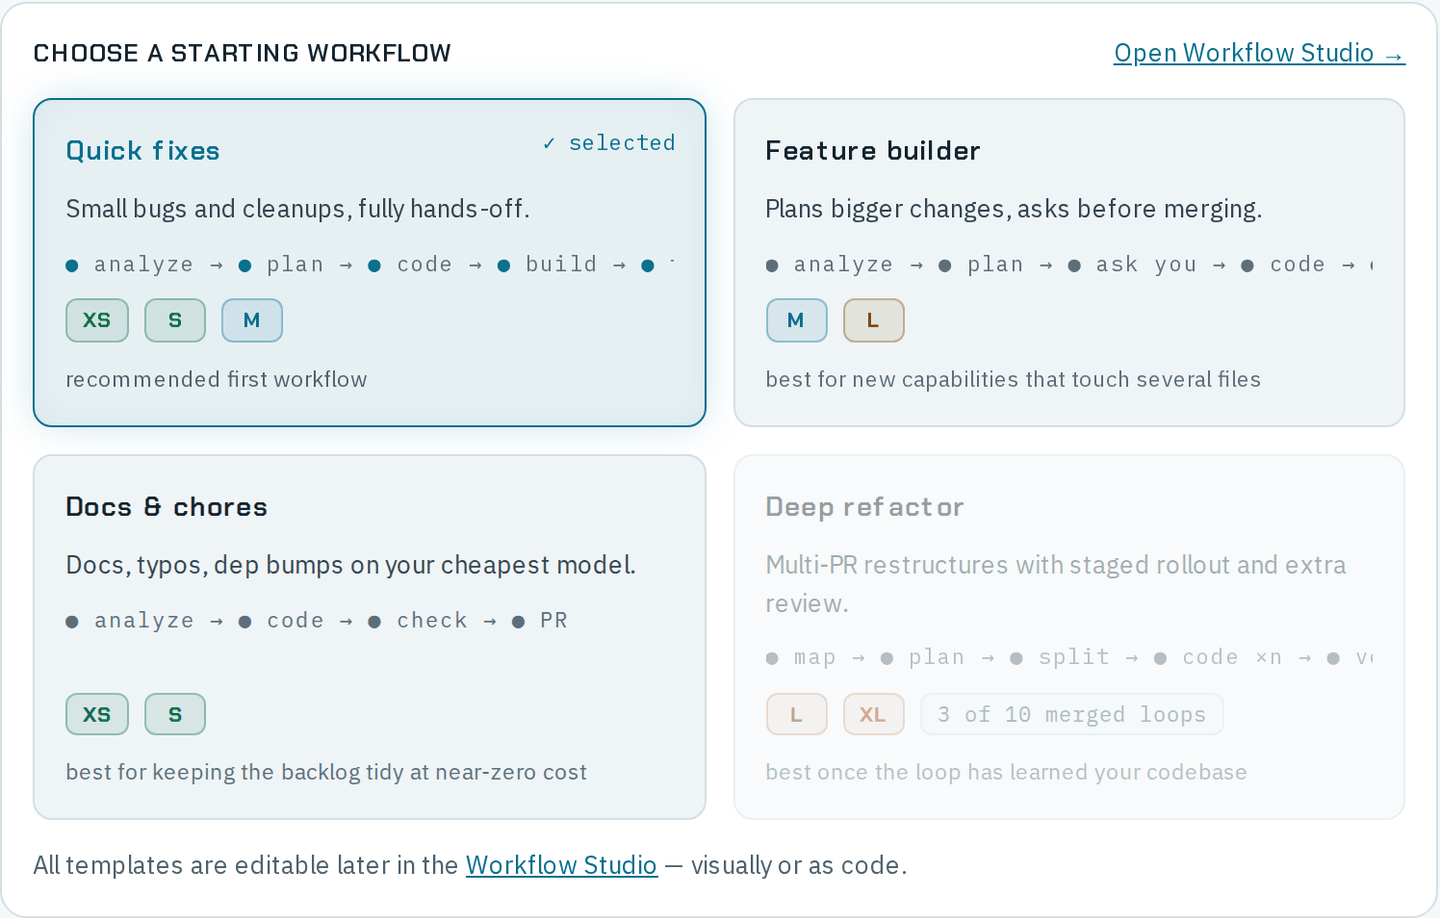
Task: Click 'recommended first workflow' note
Action: 217,379
